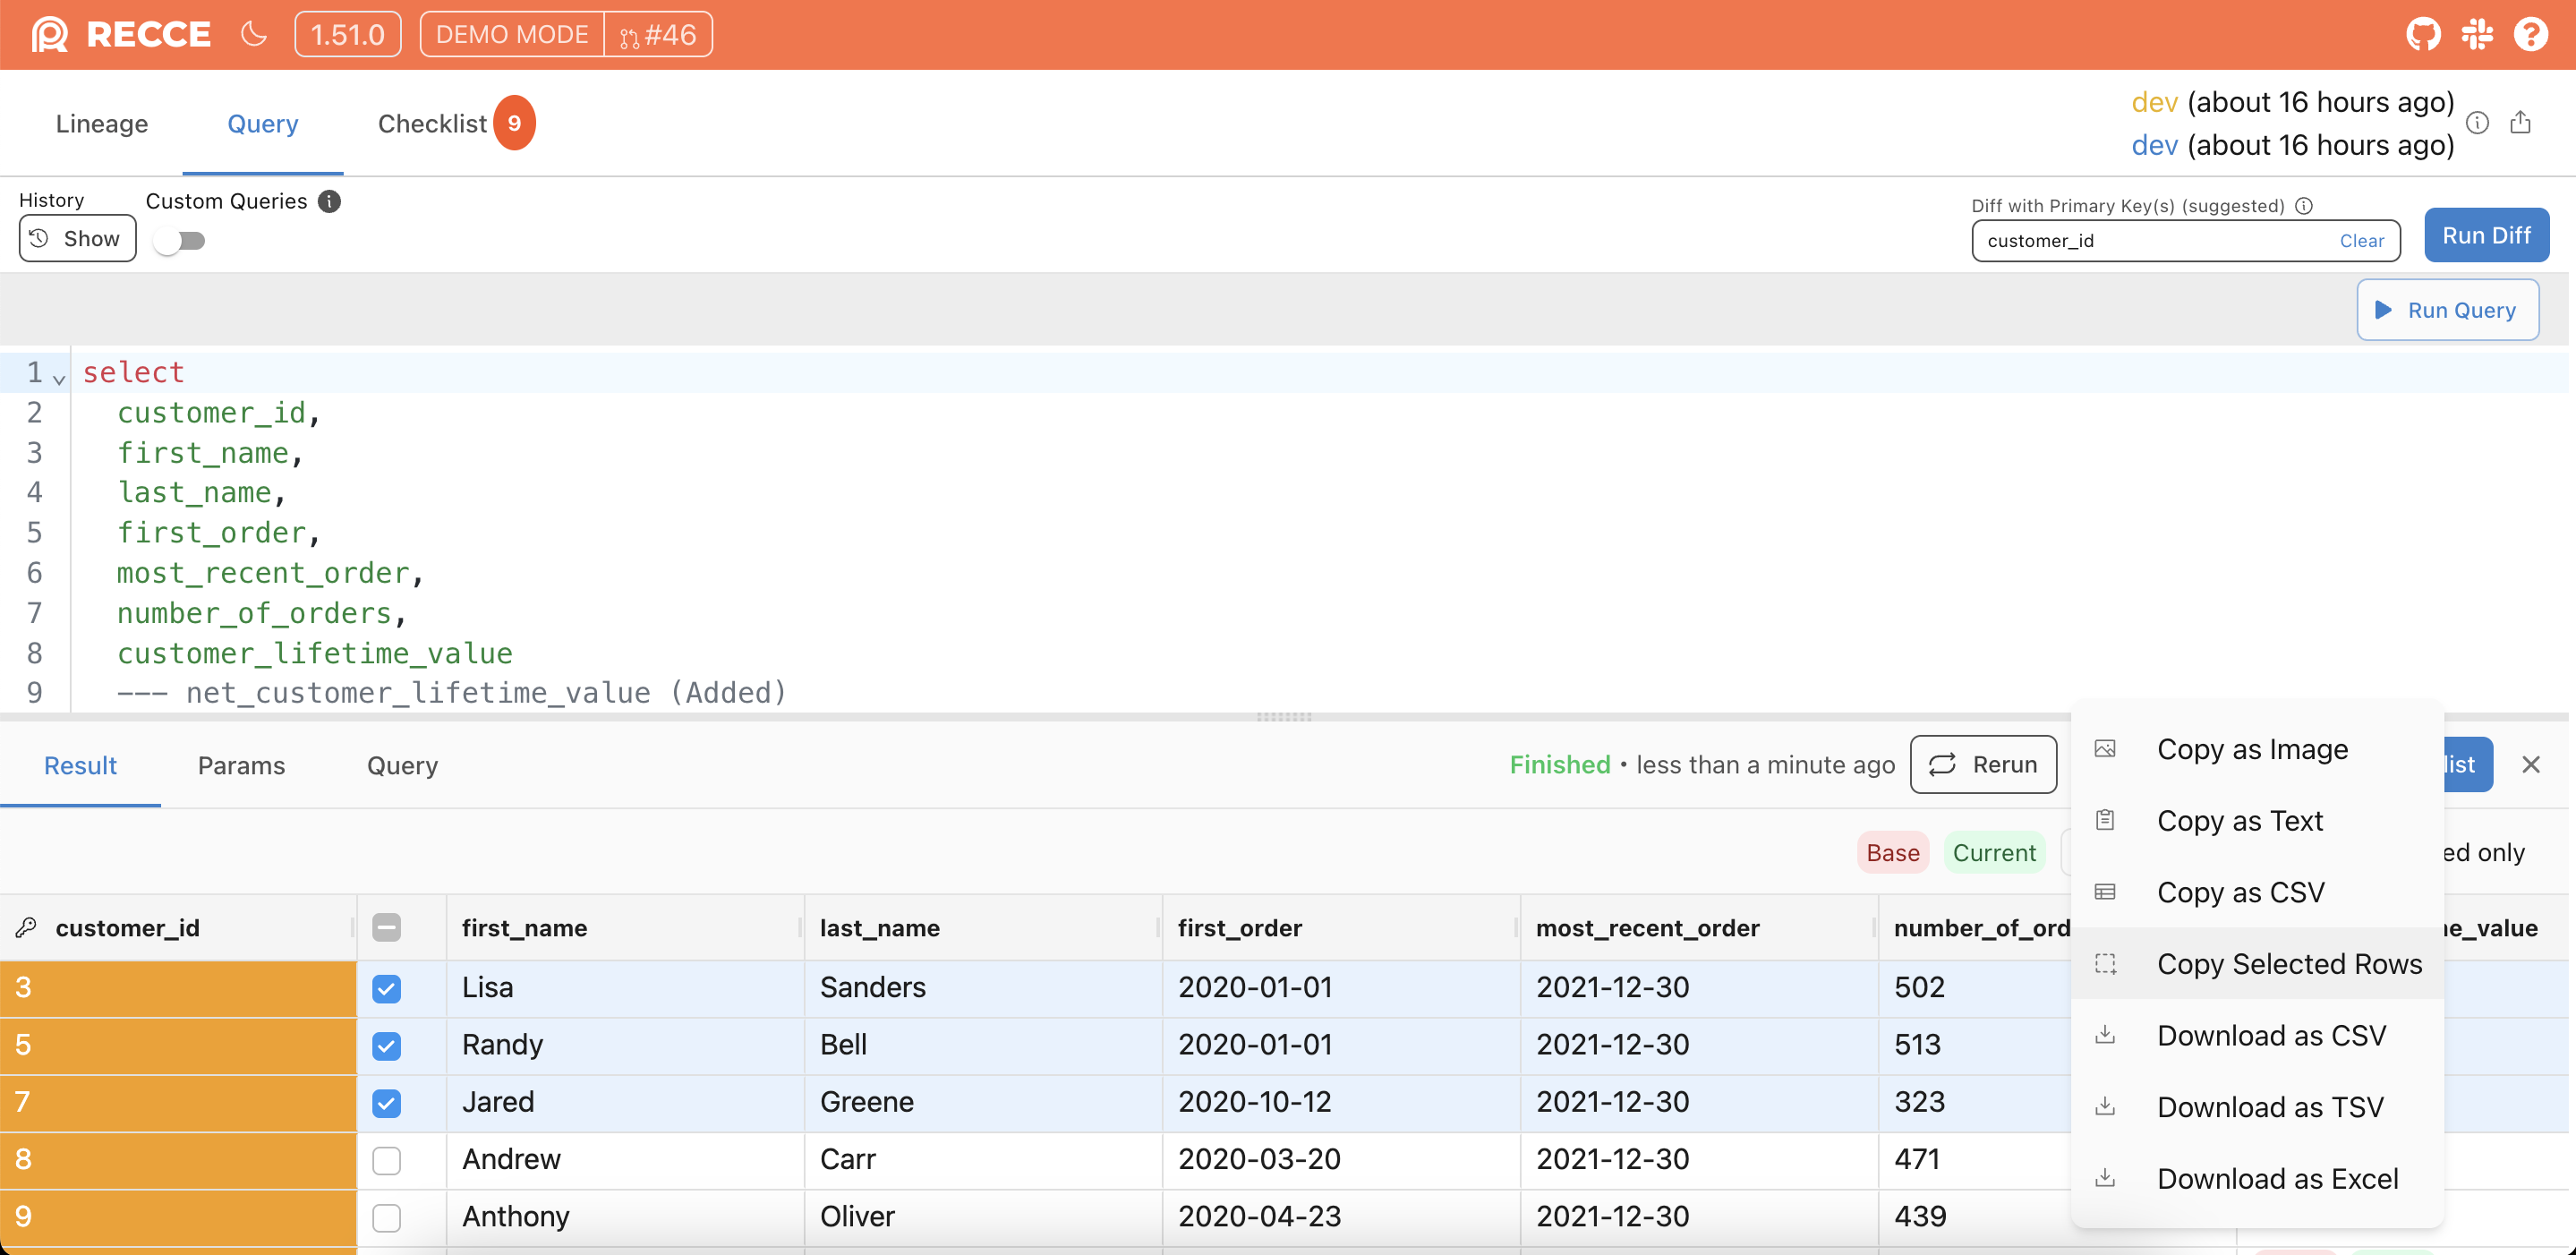
Task: Click the Current legend badge
Action: pyautogui.click(x=1994, y=853)
